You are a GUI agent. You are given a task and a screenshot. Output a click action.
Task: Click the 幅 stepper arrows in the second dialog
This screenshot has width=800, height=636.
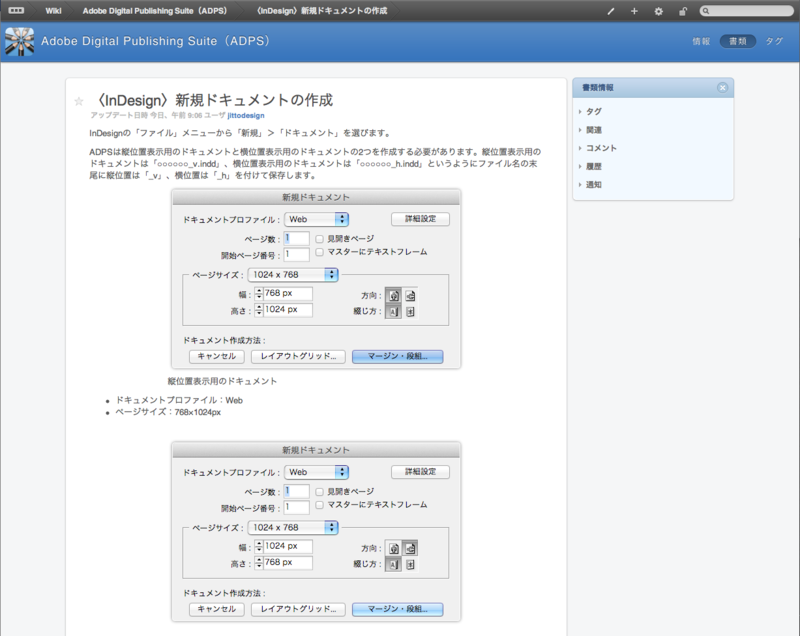(259, 547)
